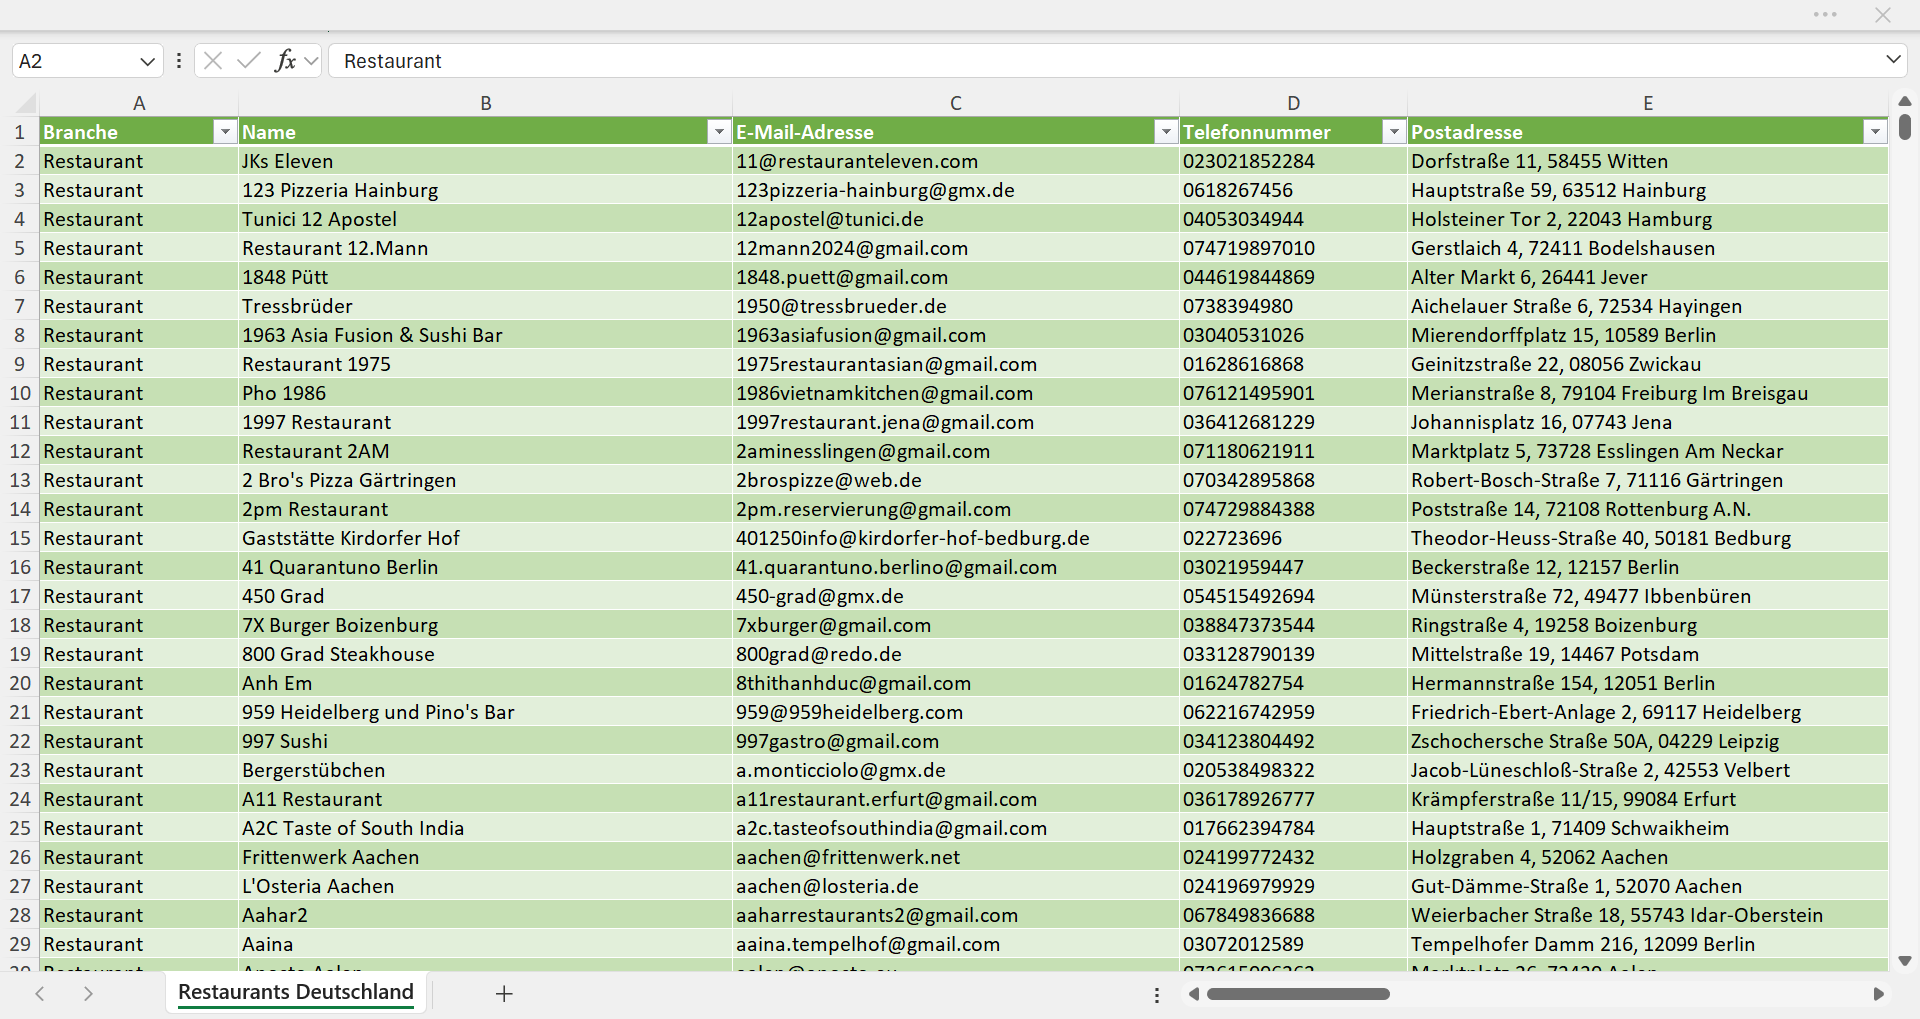
Task: Open the function list dropdown arrow
Action: 311,61
